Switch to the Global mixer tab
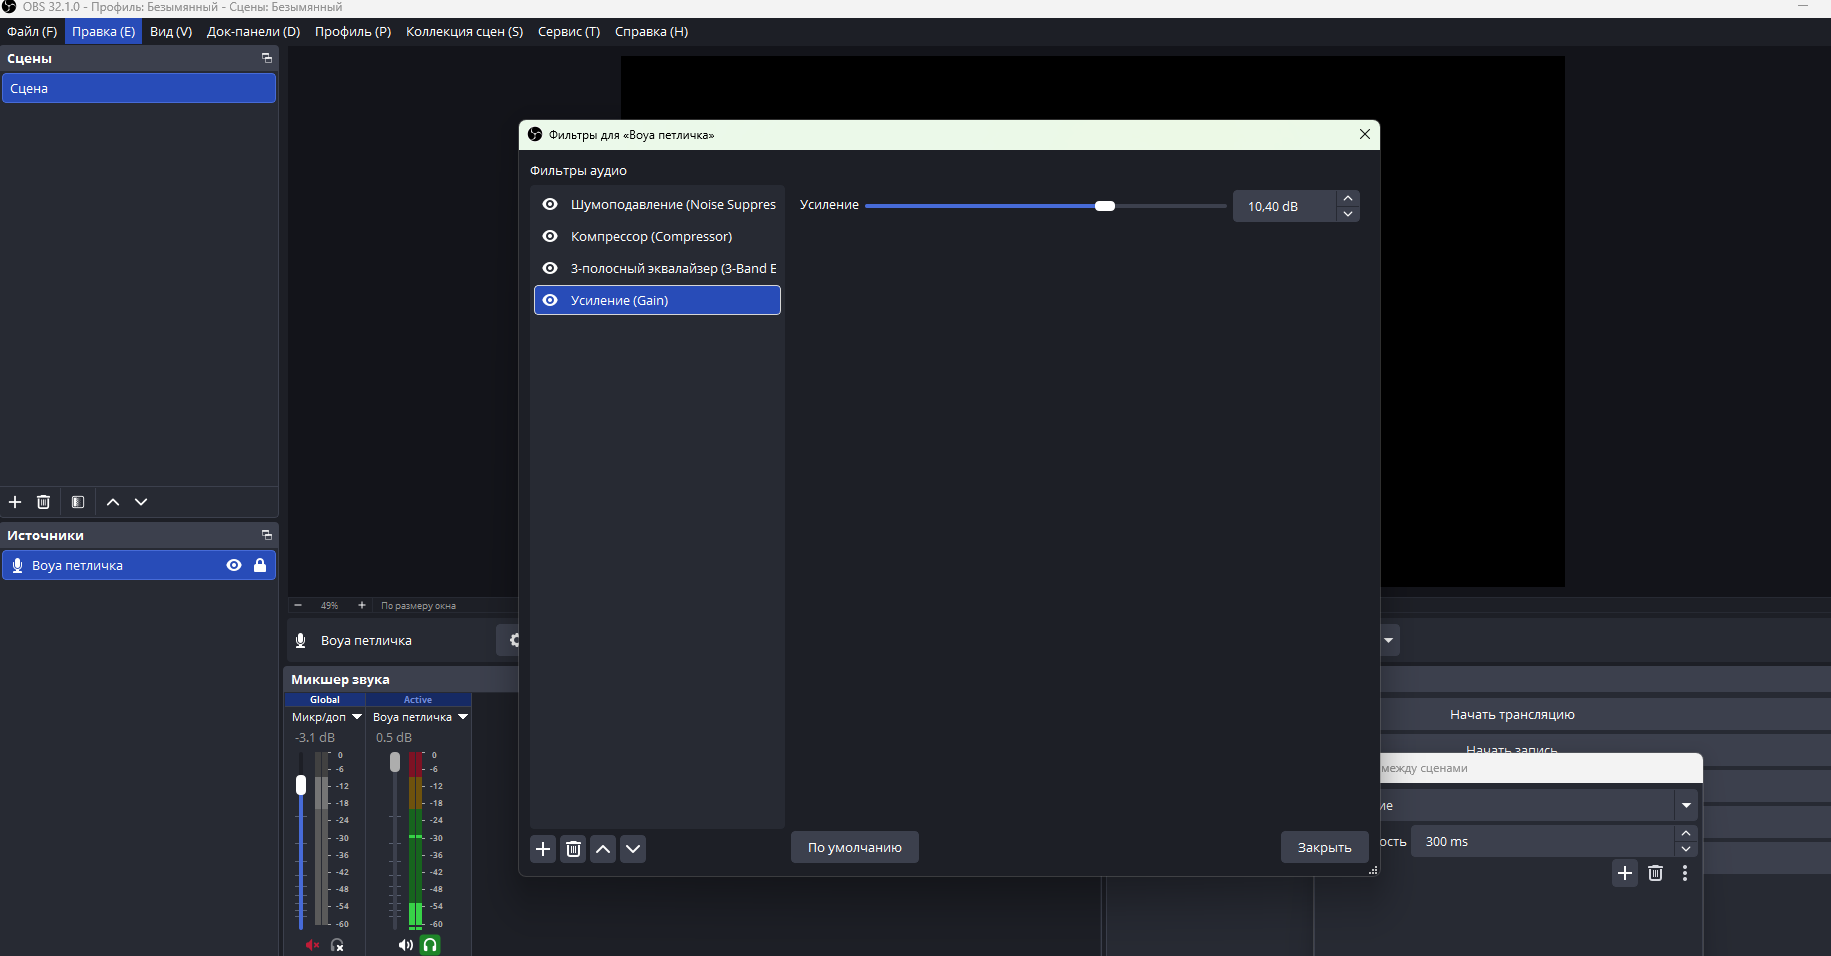Viewport: 1831px width, 956px height. (x=325, y=700)
